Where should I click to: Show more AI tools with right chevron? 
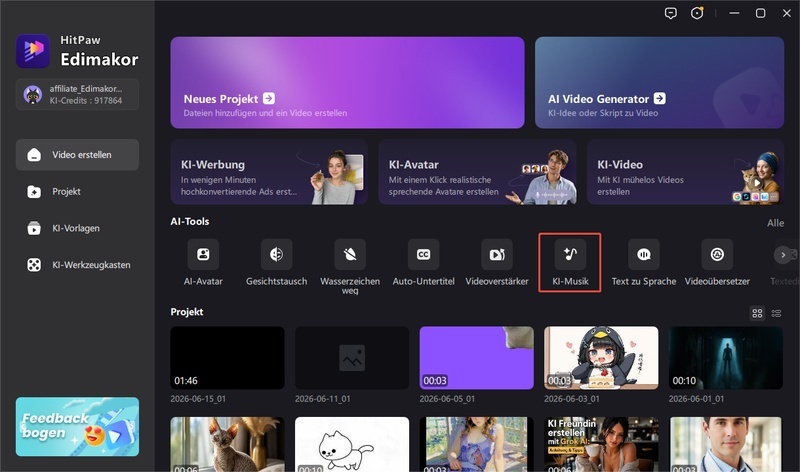(x=783, y=255)
